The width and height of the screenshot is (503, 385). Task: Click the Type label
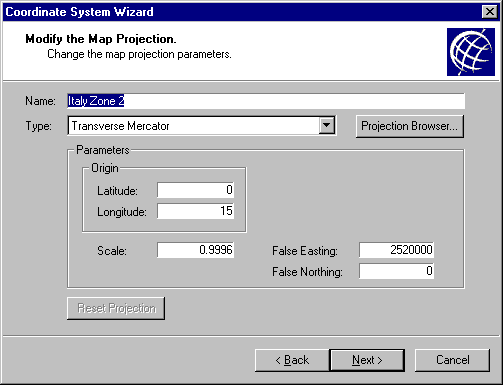click(39, 126)
